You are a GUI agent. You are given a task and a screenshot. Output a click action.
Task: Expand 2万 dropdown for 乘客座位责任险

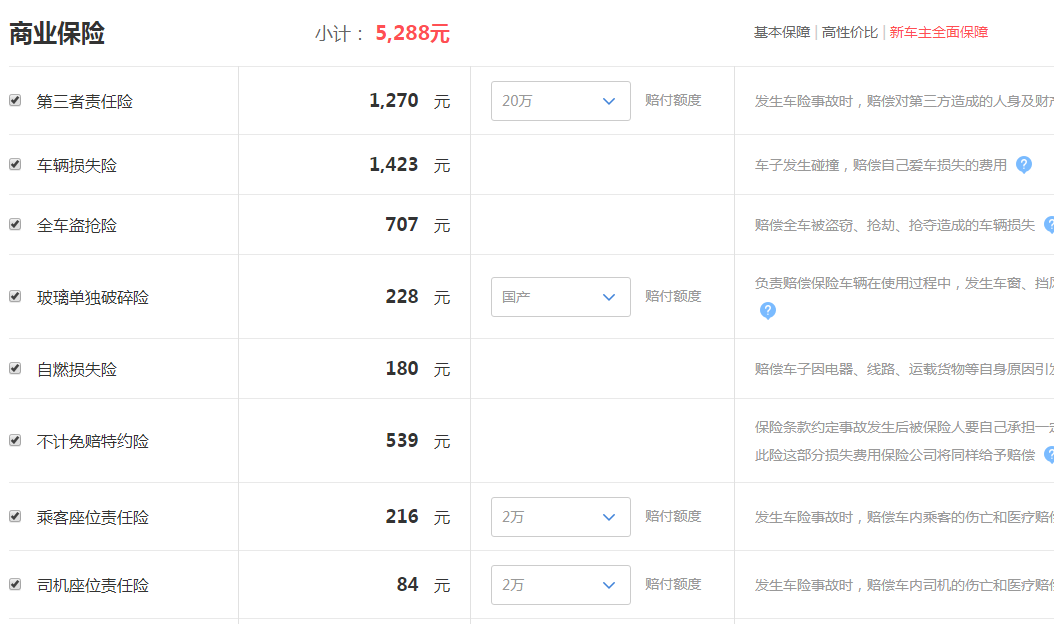tap(561, 517)
